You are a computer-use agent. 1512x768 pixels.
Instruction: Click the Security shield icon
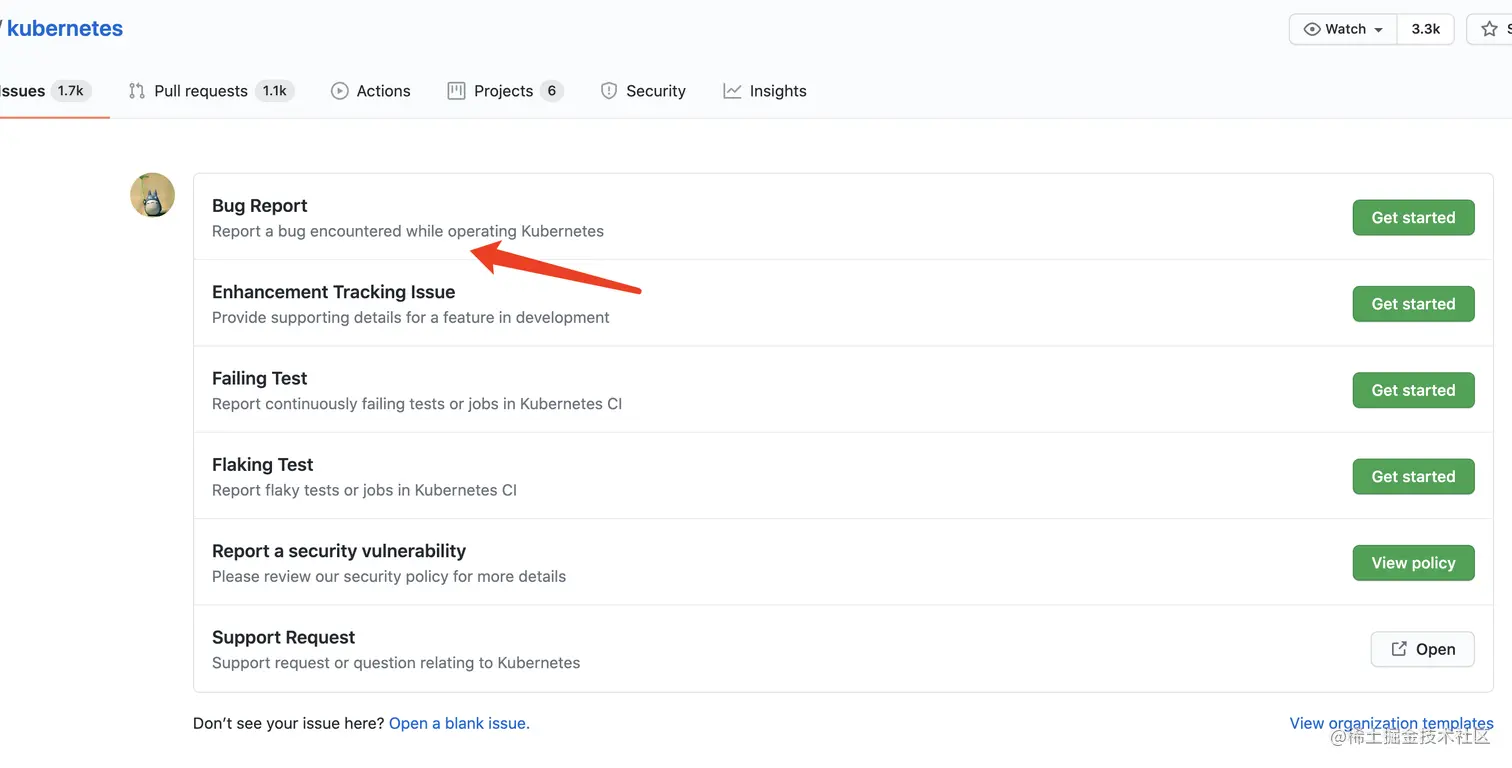pos(609,91)
